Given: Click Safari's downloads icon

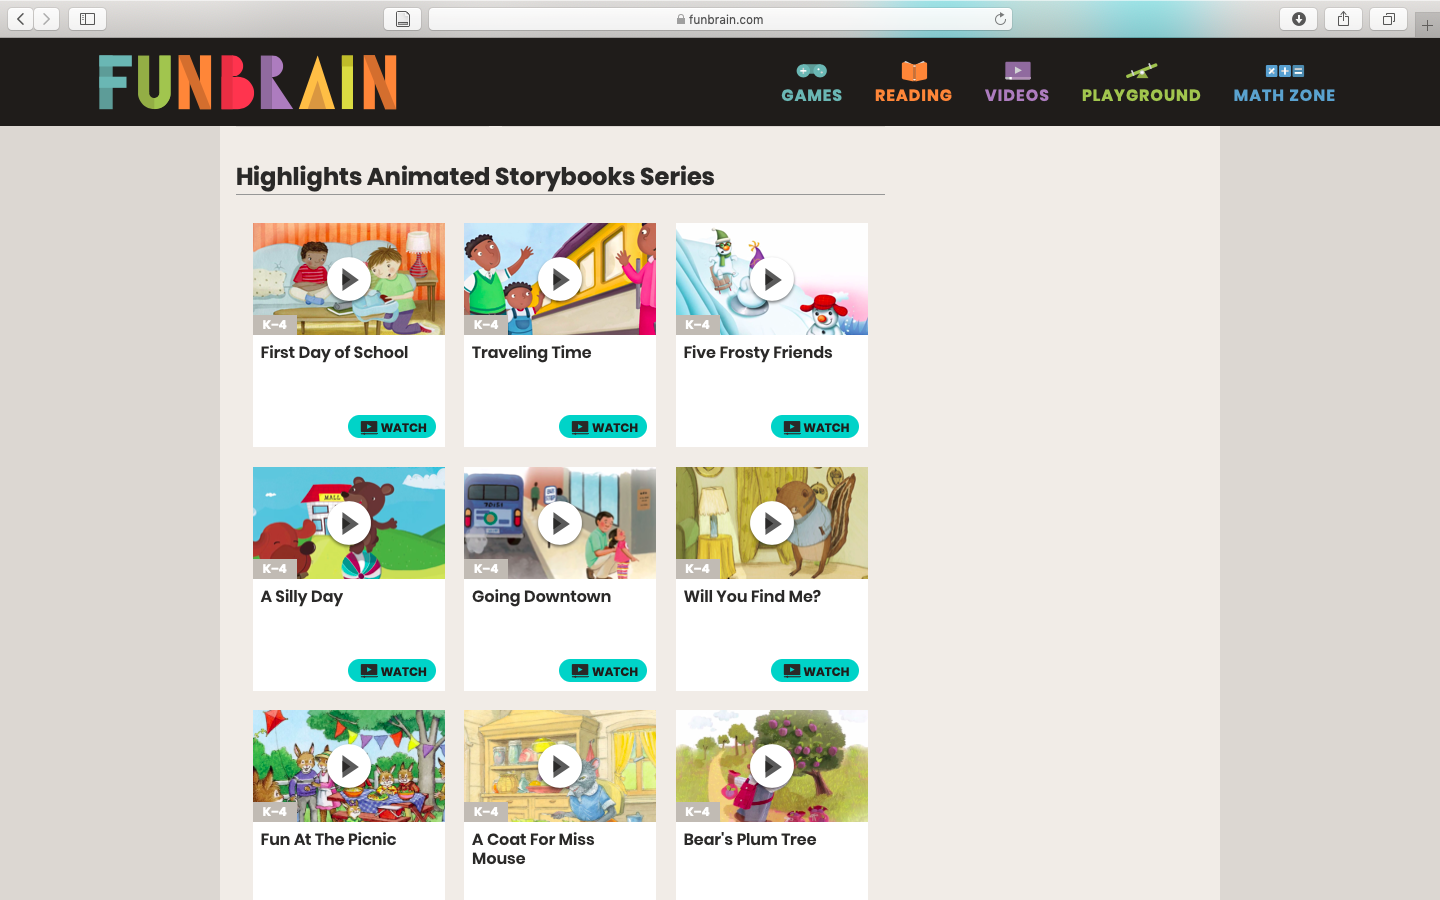Looking at the screenshot, I should point(1298,19).
